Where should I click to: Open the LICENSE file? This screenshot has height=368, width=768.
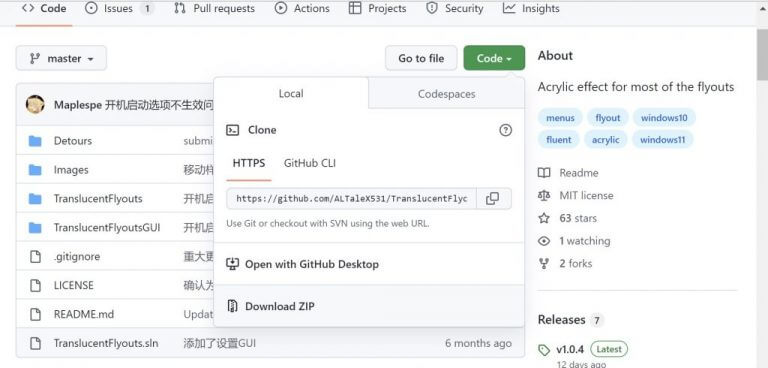73,285
